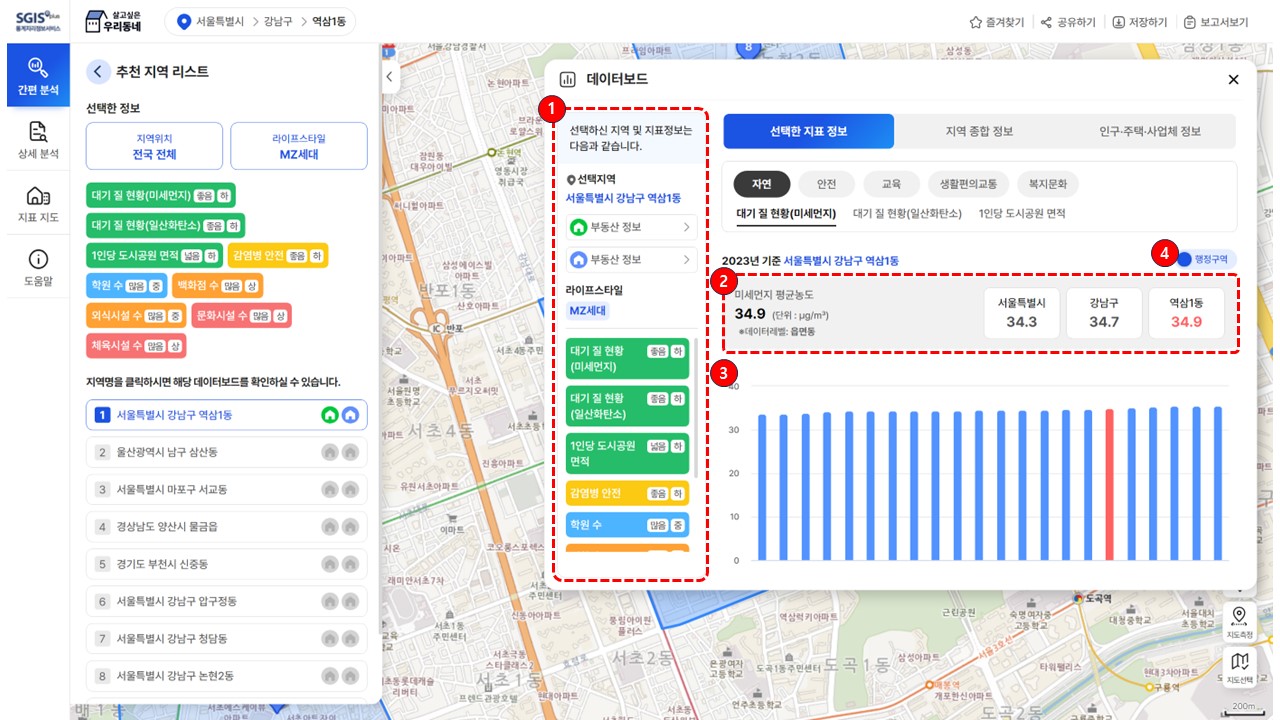Click the 저장하기 download icon
Screen dimensions: 1280x720
click(1118, 22)
